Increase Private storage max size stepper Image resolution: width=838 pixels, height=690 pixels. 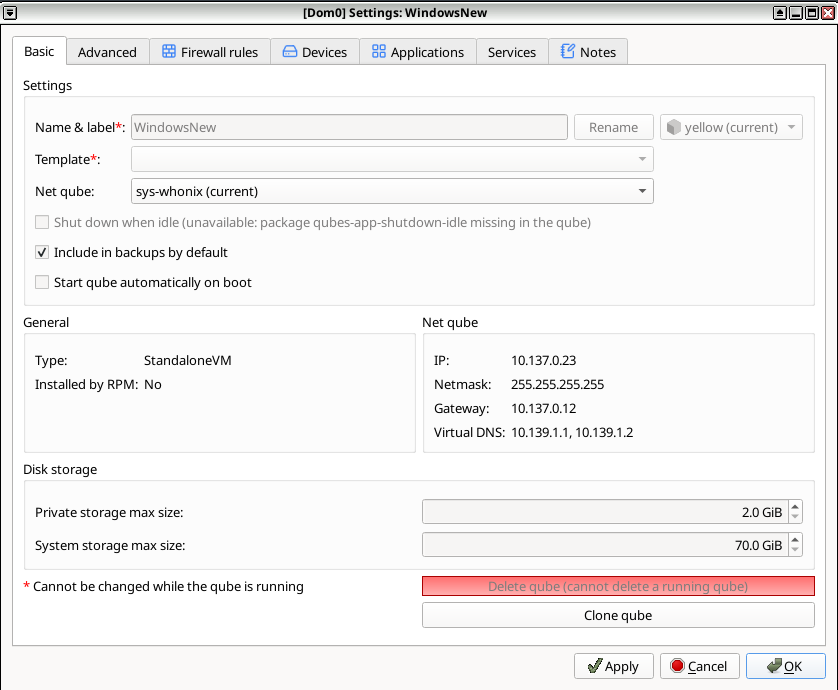pos(795,507)
